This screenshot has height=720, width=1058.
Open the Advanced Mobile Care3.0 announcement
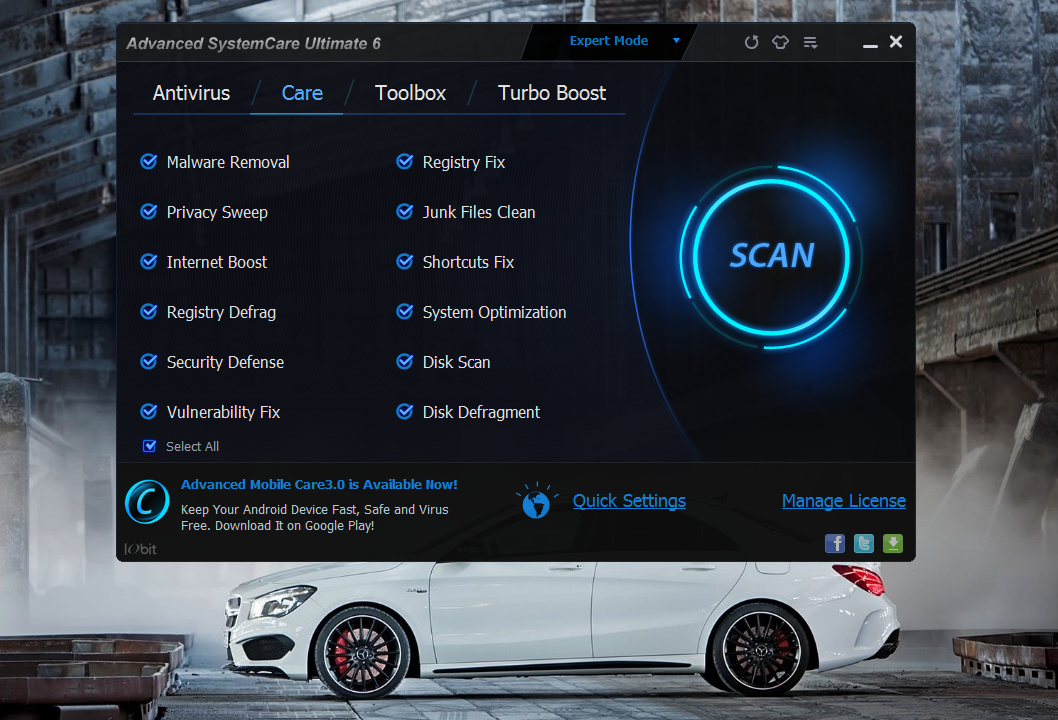(318, 484)
